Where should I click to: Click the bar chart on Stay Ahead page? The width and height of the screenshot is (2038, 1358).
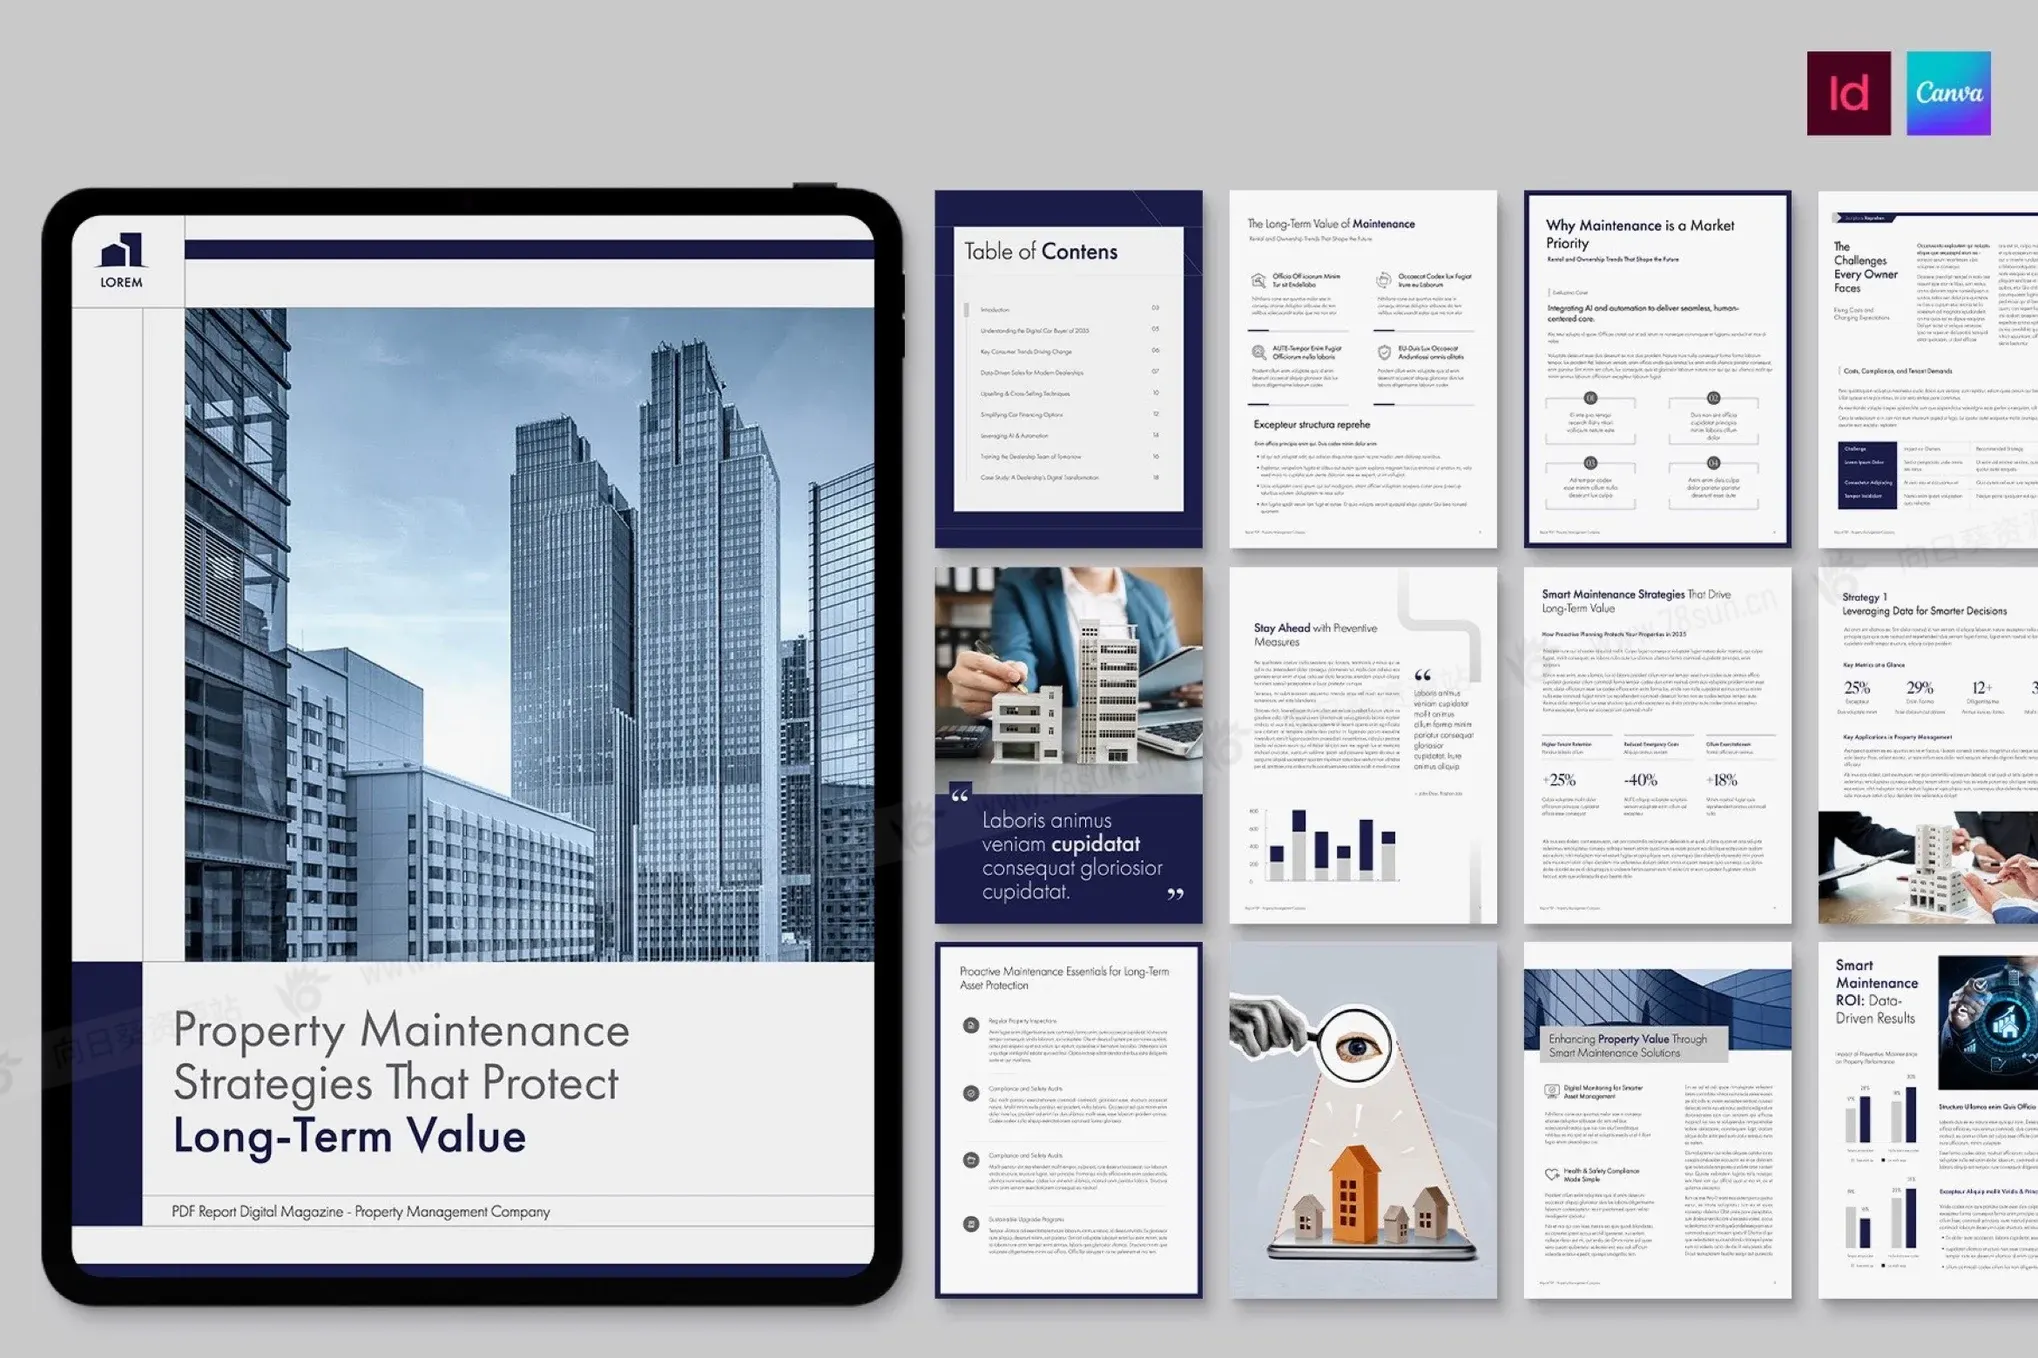(1325, 845)
